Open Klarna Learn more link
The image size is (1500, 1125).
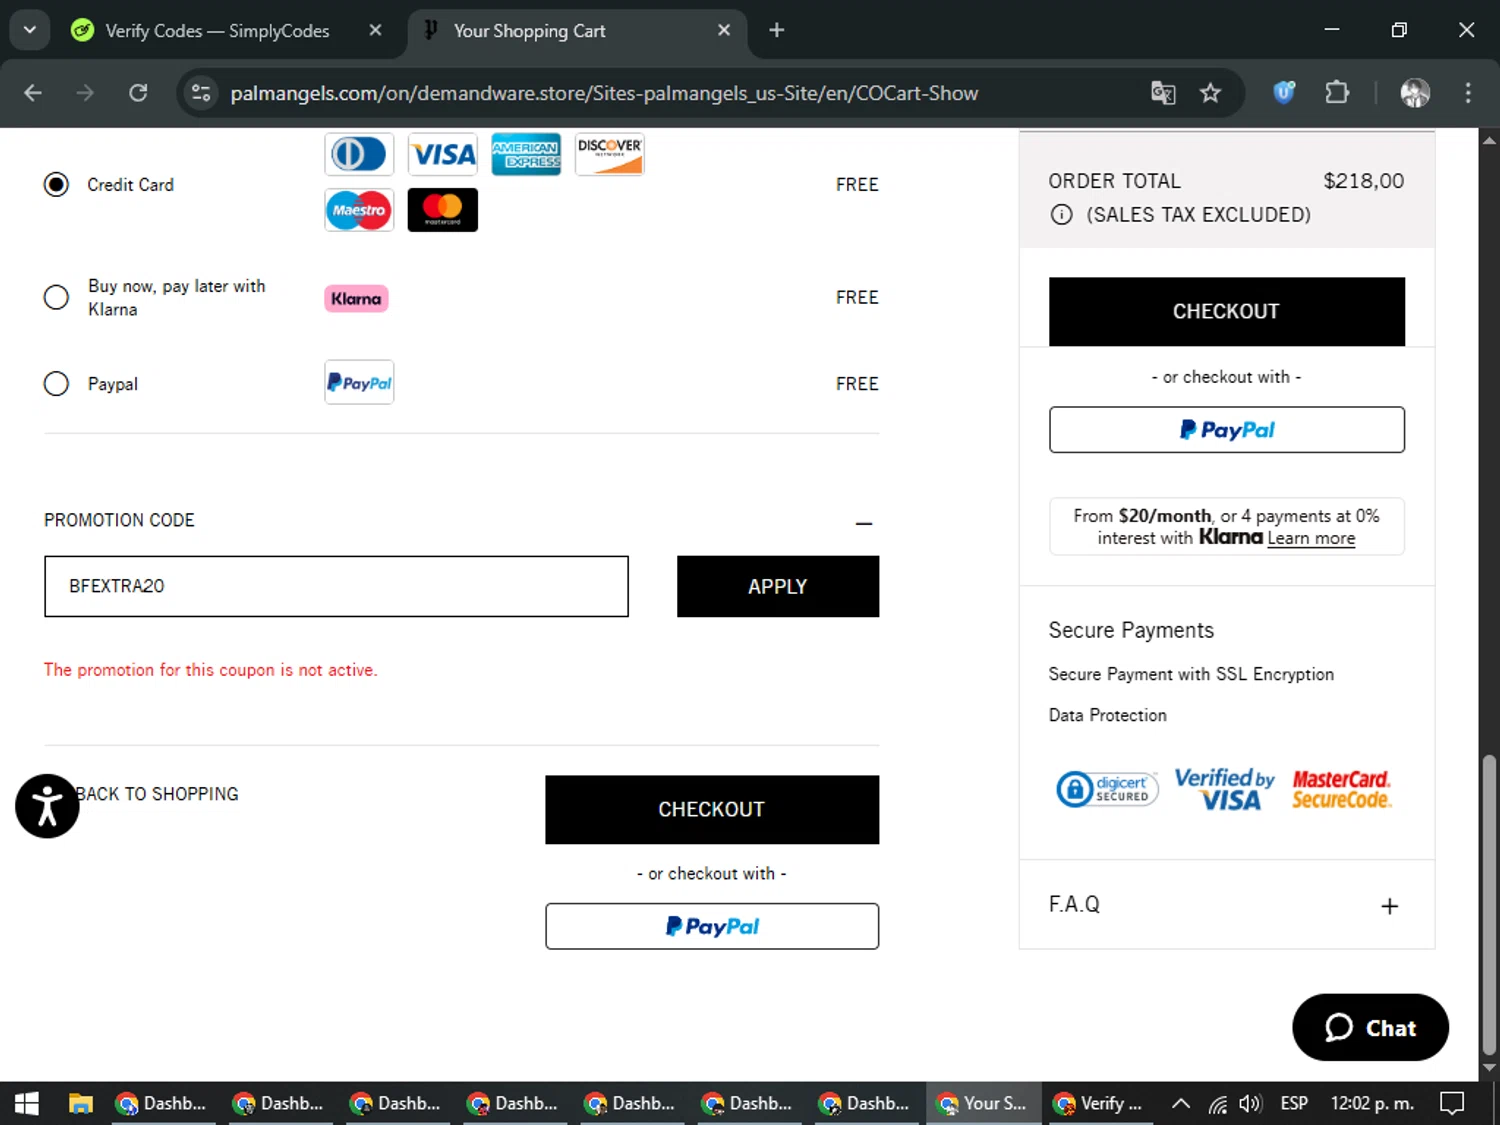pyautogui.click(x=1311, y=538)
